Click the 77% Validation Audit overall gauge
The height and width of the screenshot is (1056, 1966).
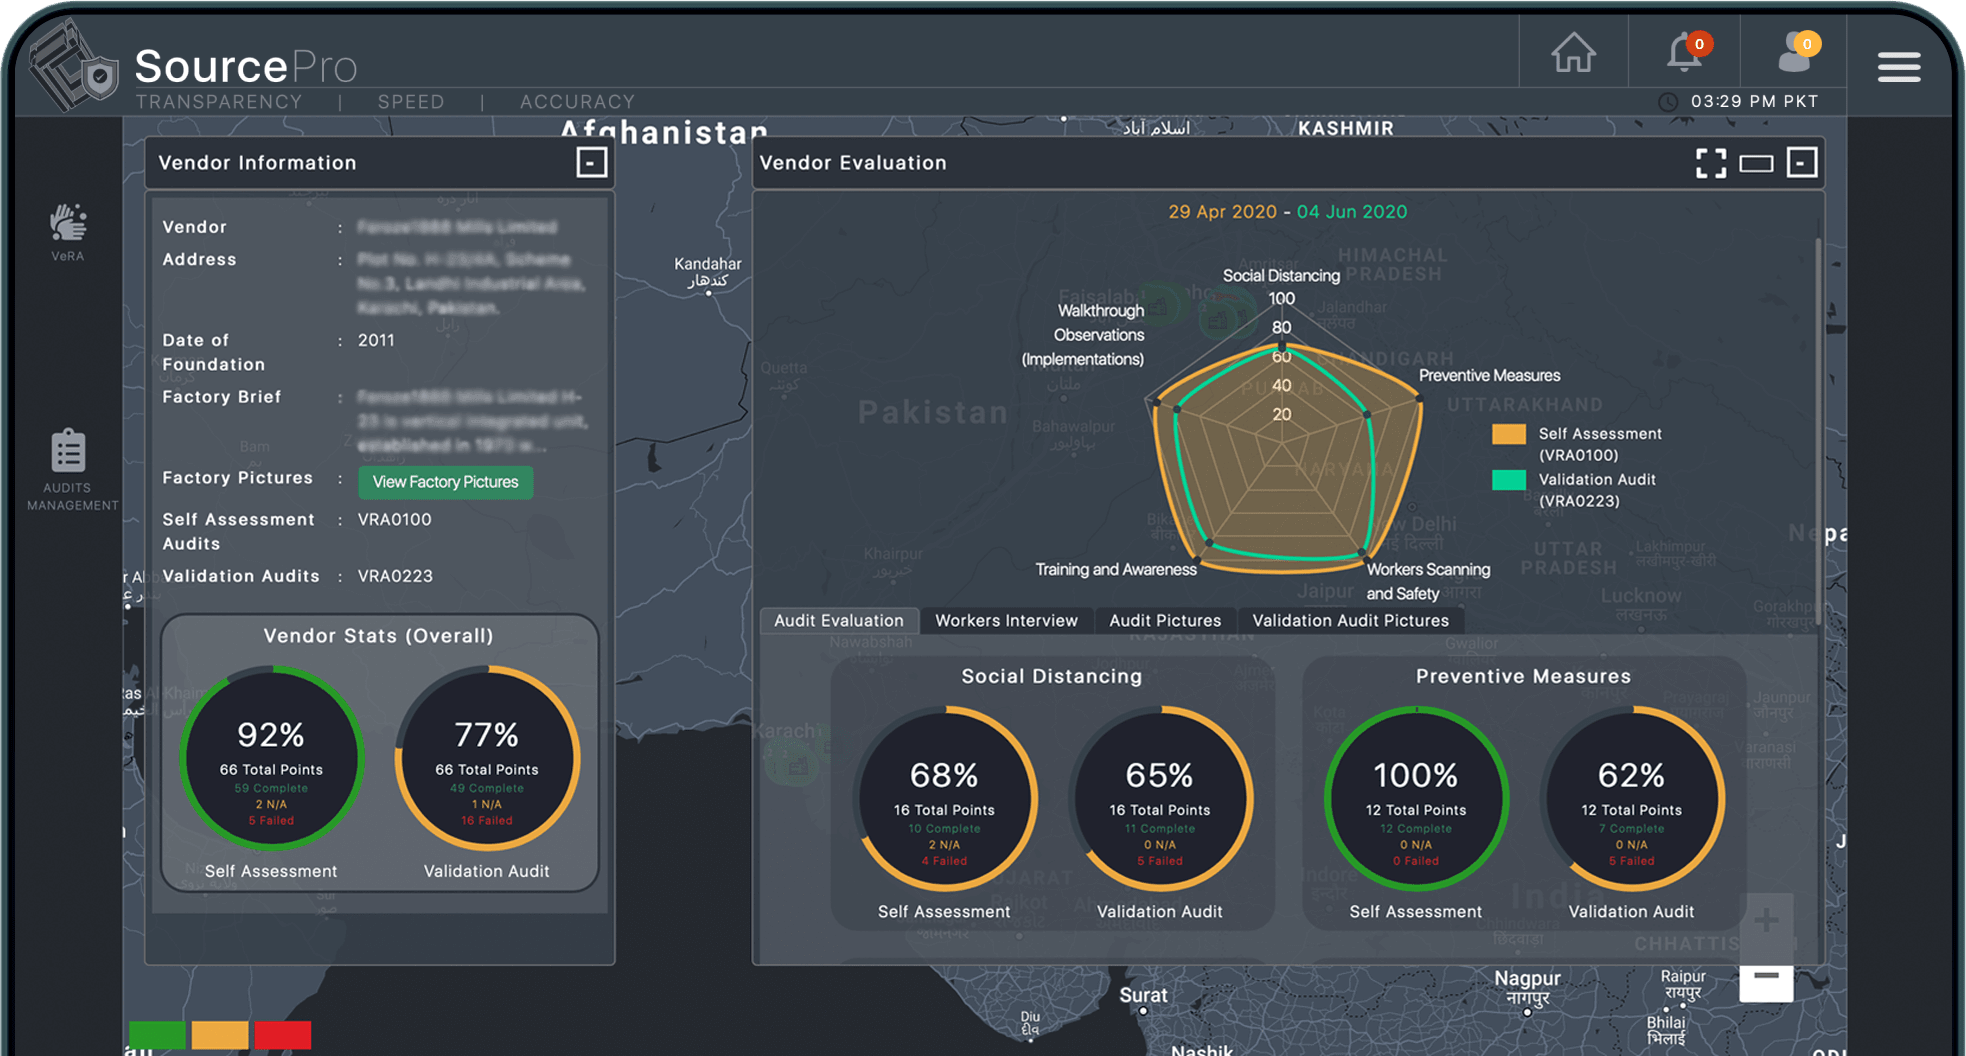pyautogui.click(x=487, y=758)
